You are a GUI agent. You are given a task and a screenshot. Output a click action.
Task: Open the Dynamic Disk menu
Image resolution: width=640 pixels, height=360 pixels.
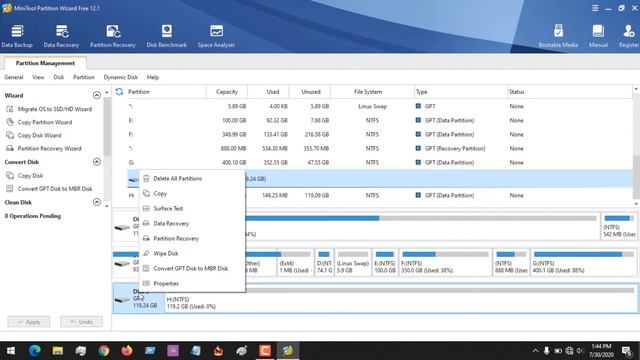pos(120,77)
